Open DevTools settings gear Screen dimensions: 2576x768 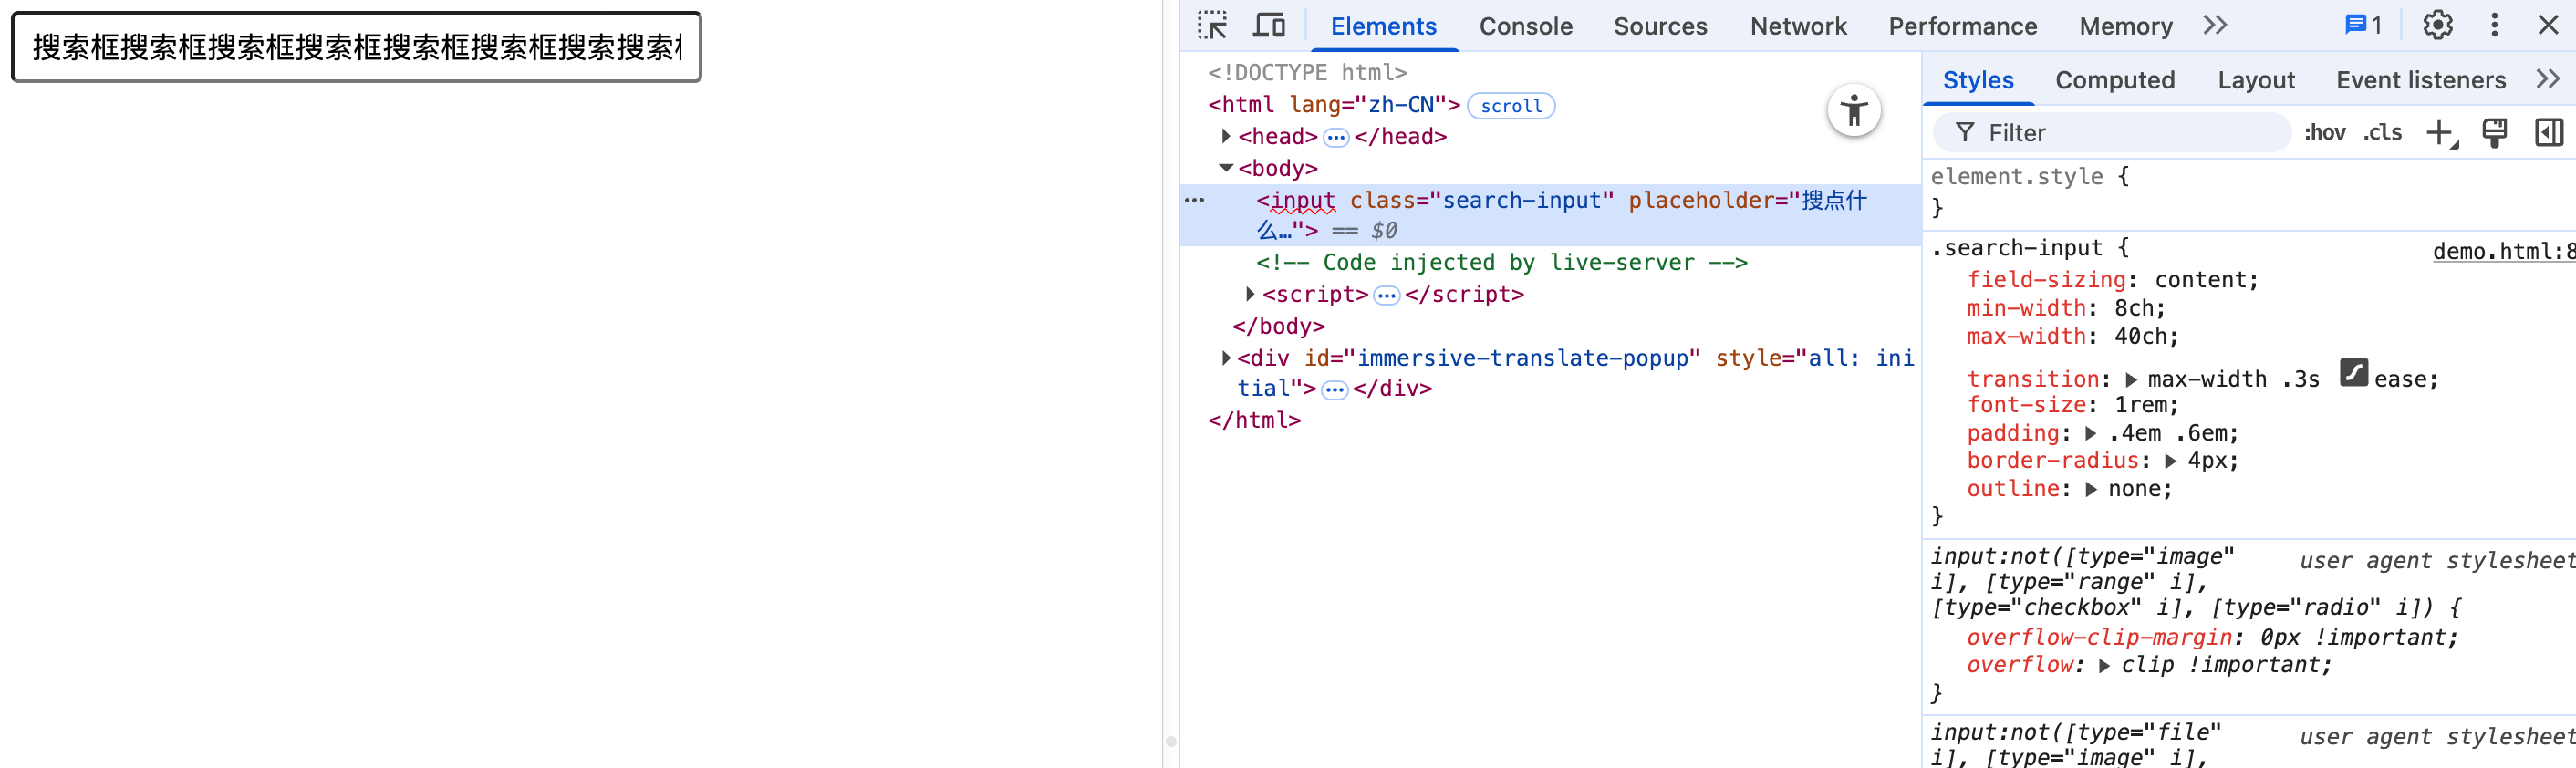tap(2438, 25)
